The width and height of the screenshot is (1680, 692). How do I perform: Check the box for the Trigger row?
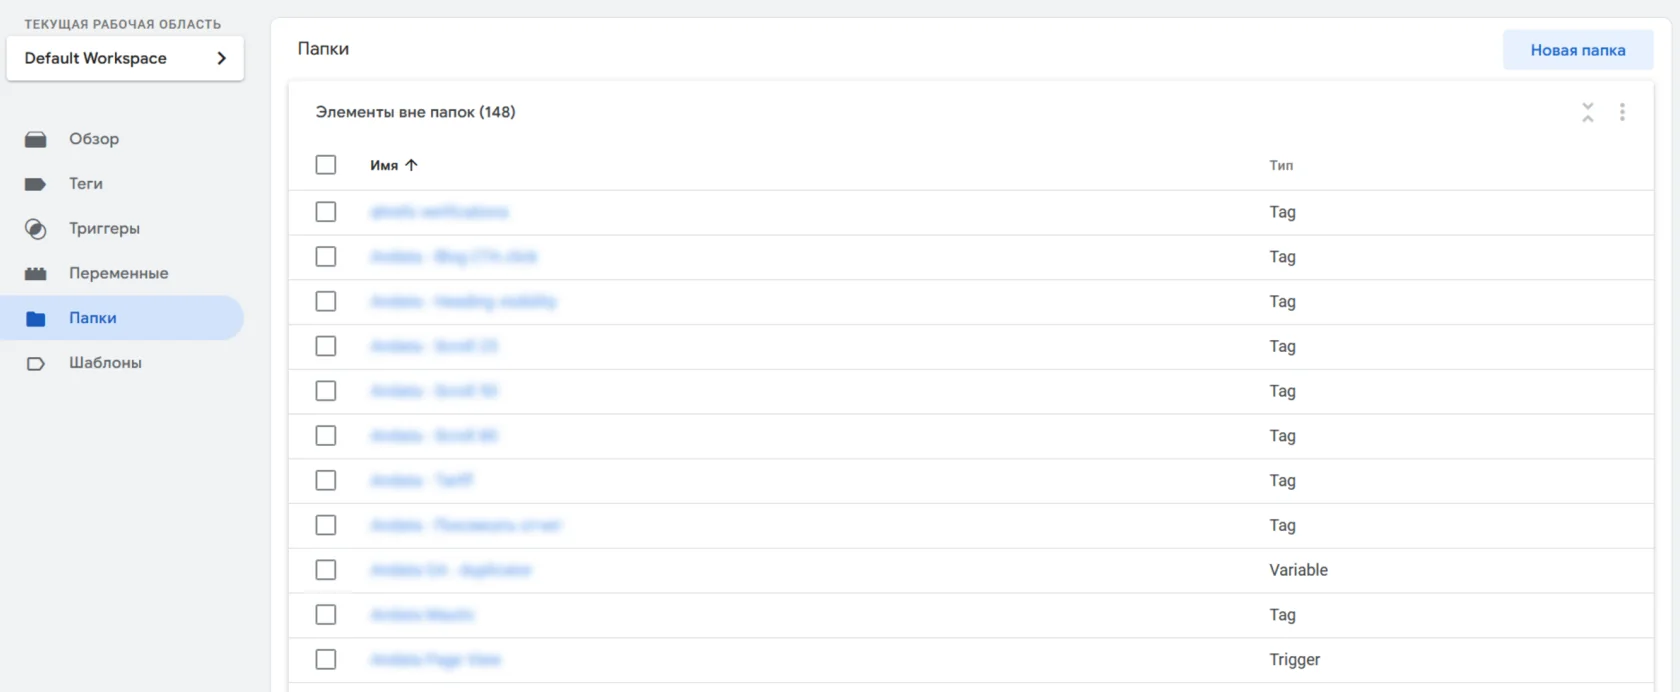point(326,659)
